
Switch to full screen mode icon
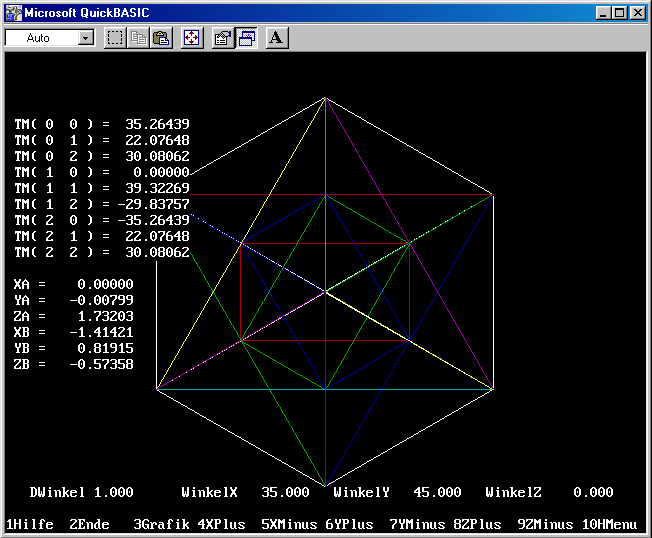pos(192,38)
